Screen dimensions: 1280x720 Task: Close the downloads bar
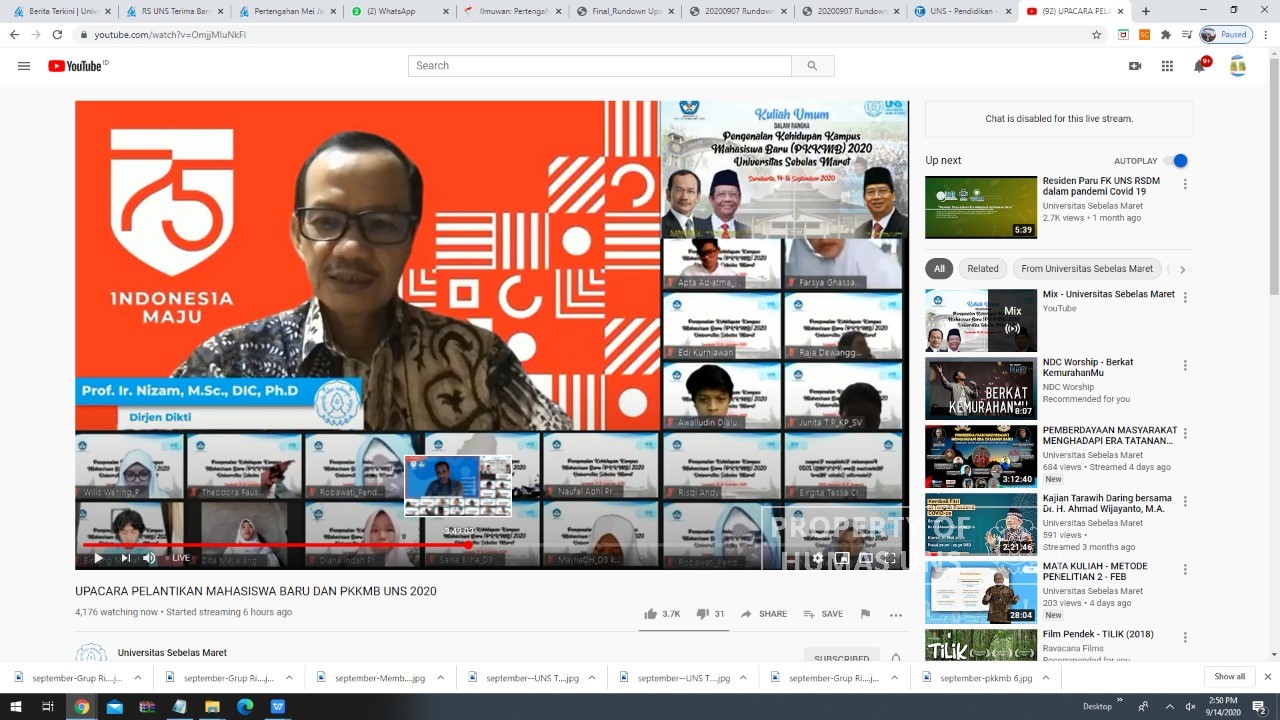point(1268,677)
